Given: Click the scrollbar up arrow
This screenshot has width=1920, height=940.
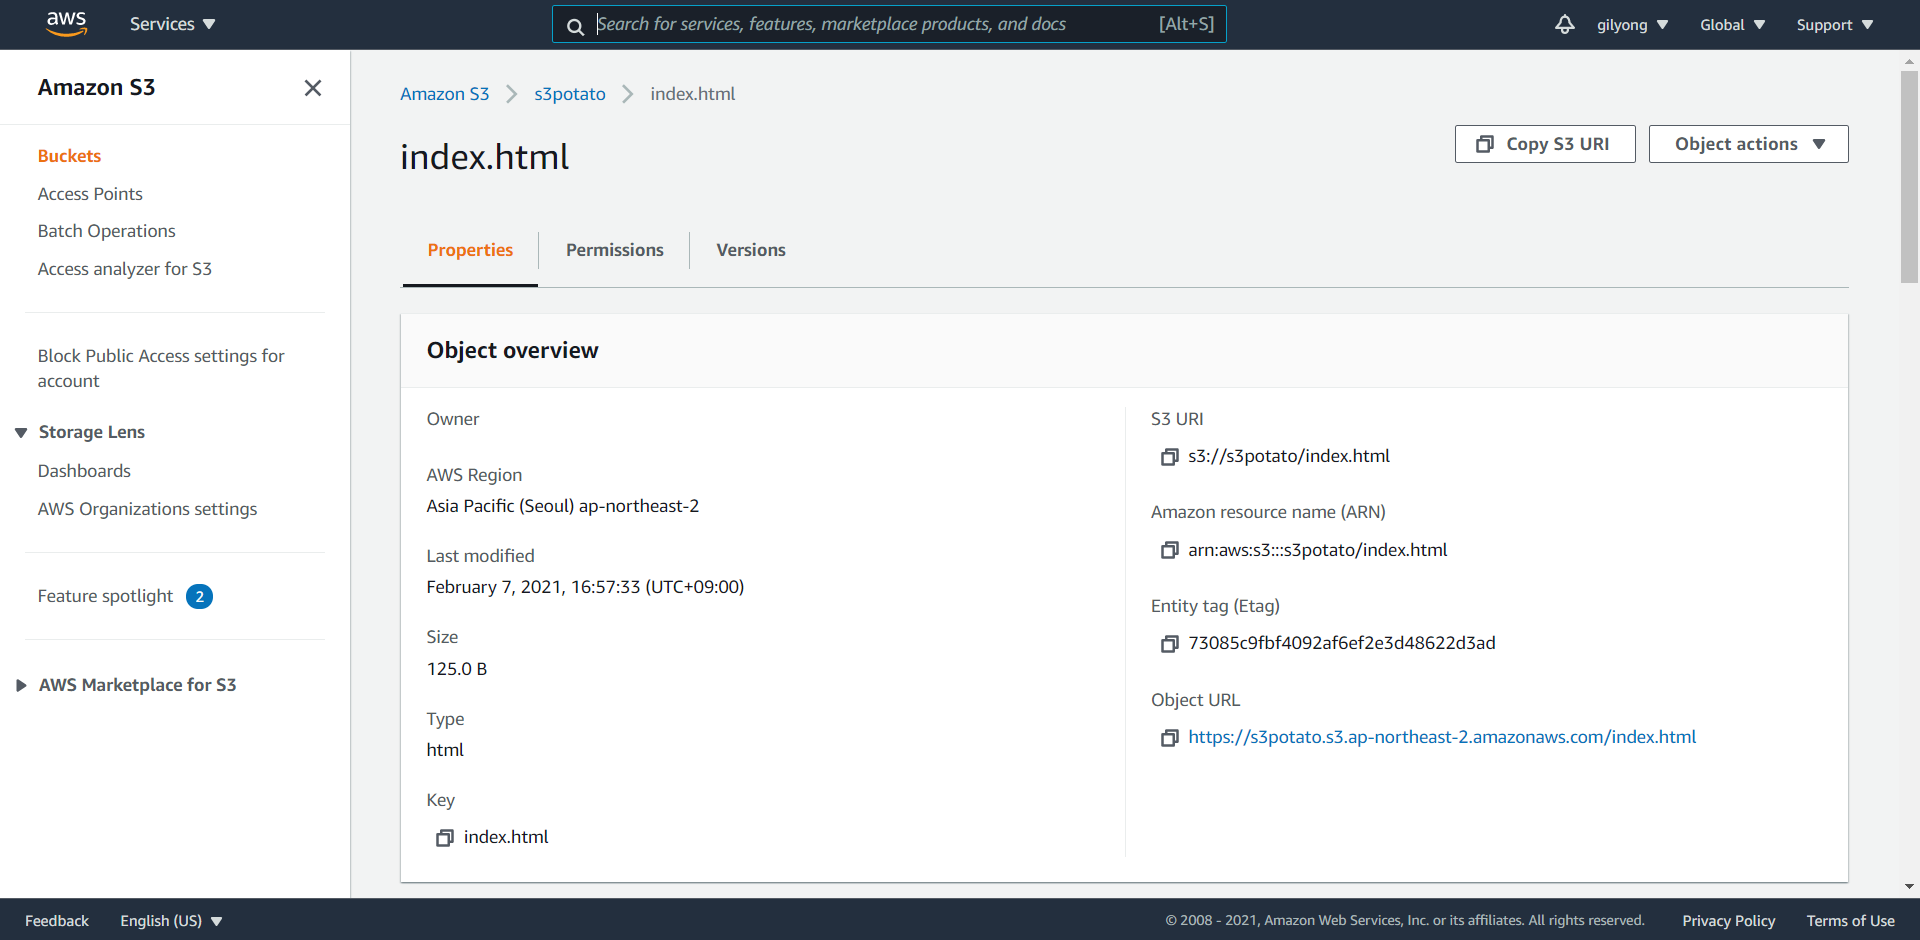Looking at the screenshot, I should pyautogui.click(x=1909, y=61).
